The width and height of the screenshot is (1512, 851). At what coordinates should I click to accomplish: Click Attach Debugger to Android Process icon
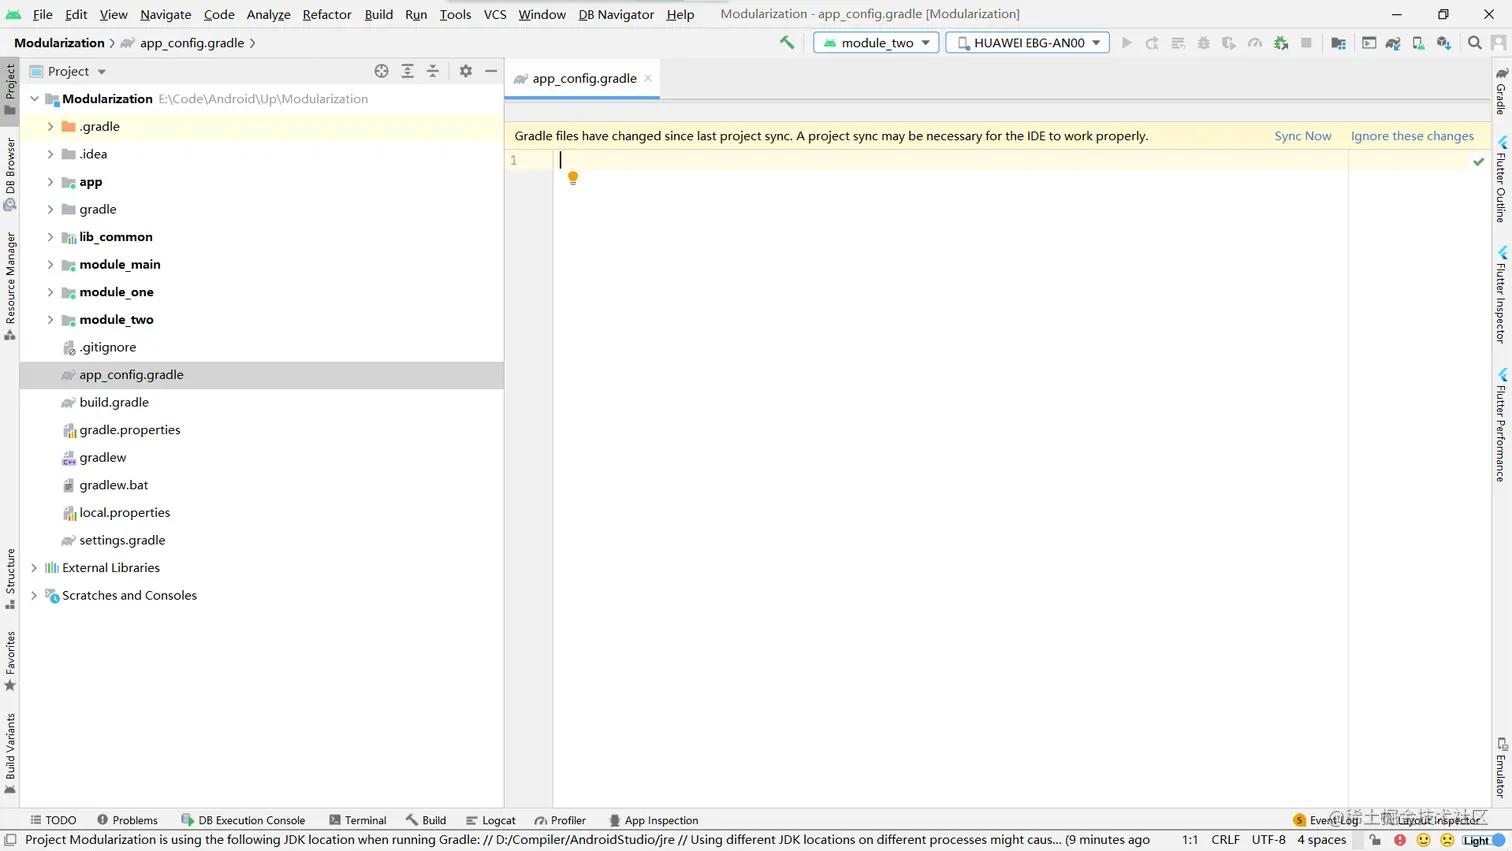pos(1281,43)
